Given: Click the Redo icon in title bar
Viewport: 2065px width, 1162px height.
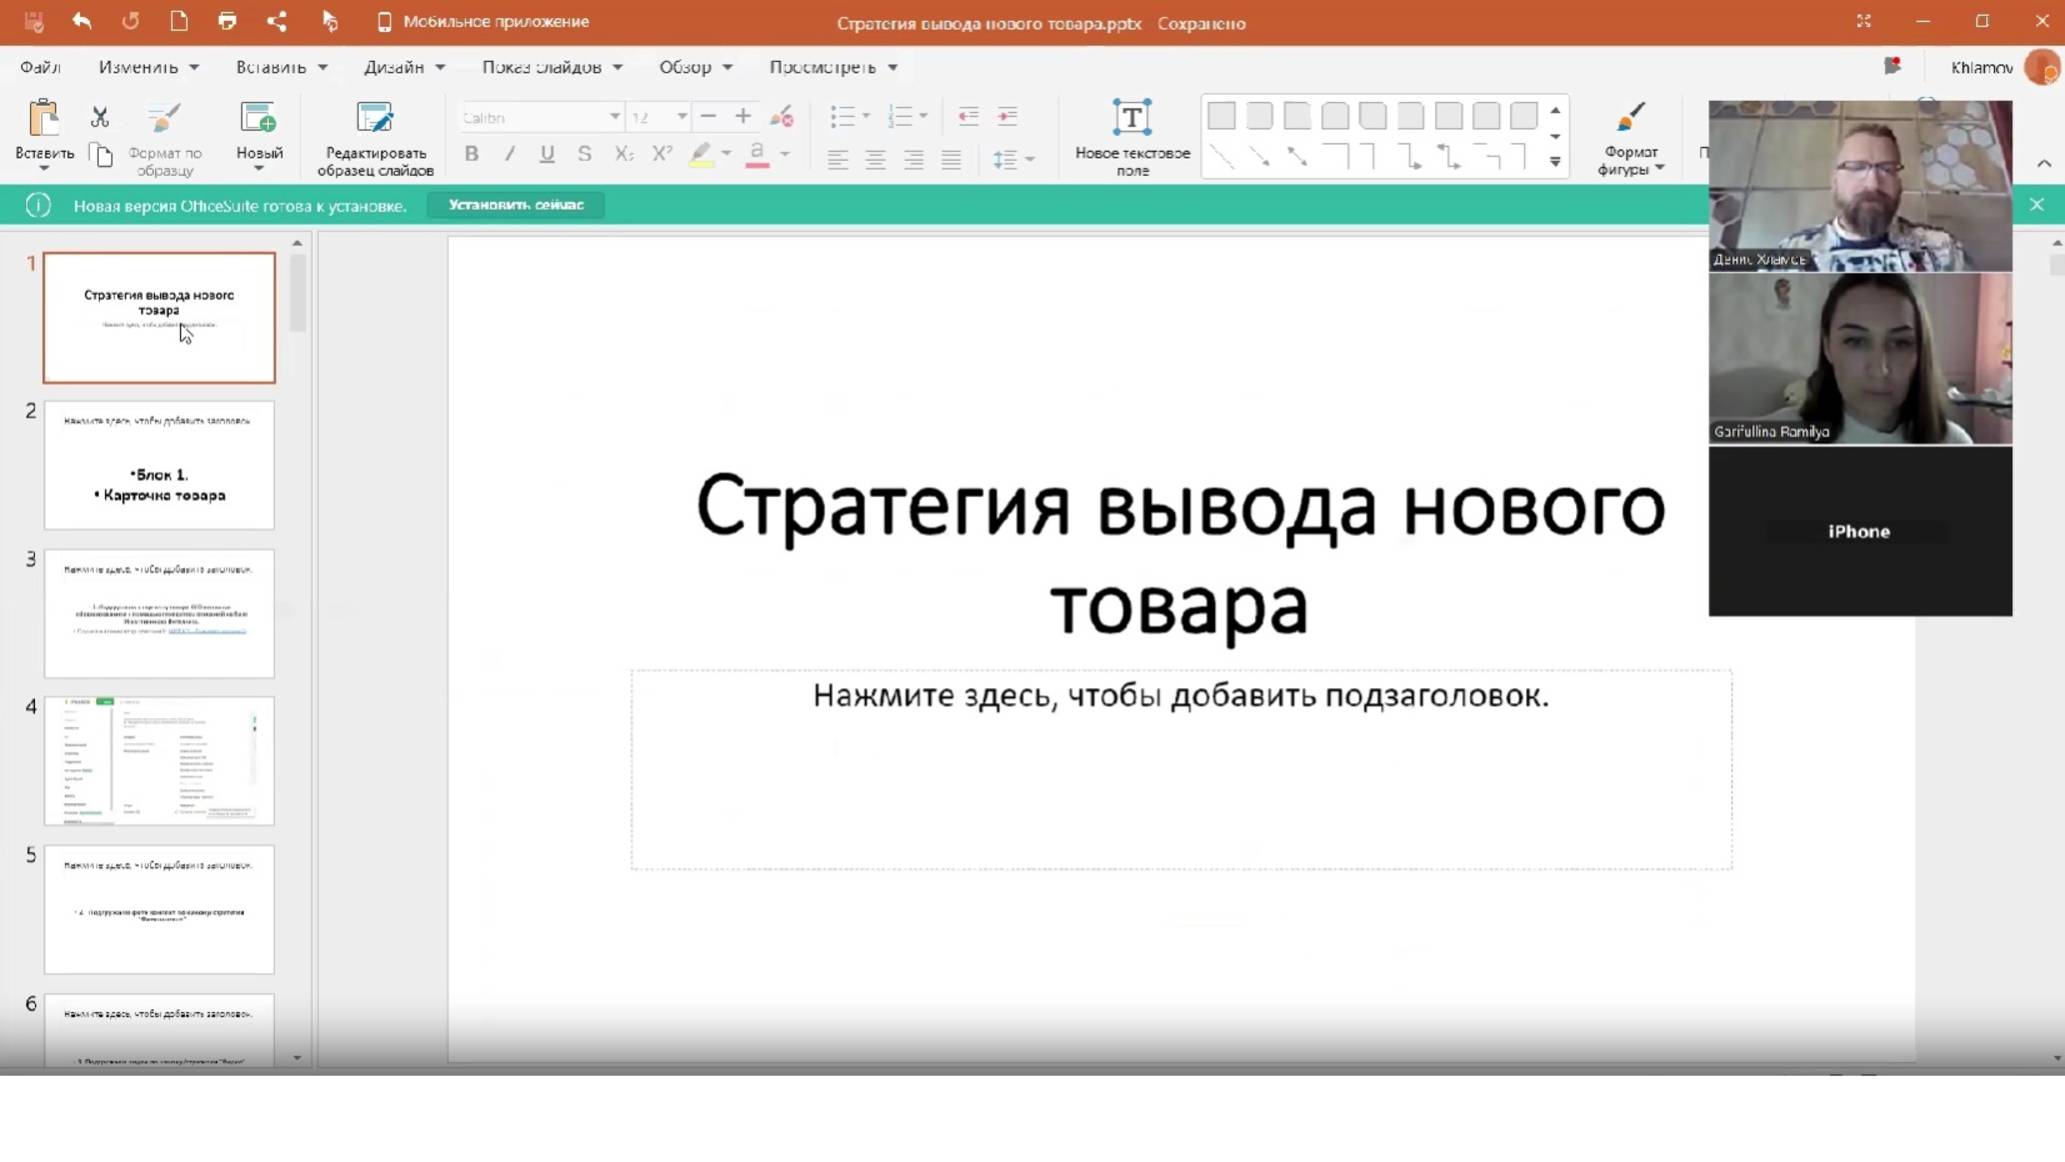Looking at the screenshot, I should click(x=130, y=21).
